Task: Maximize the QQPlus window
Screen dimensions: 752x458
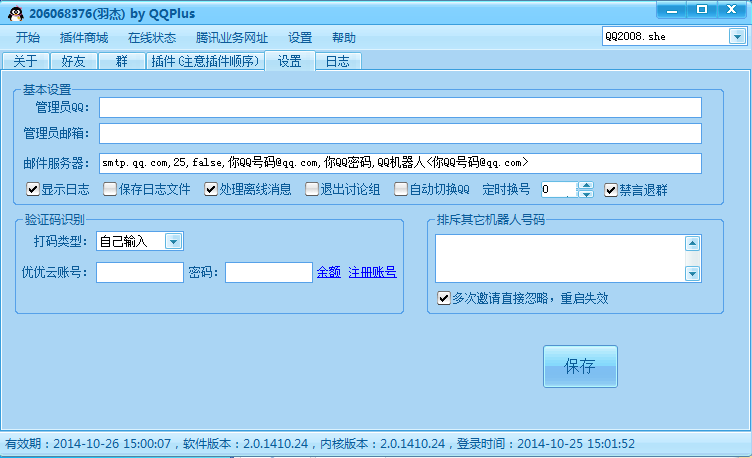Action: (x=702, y=10)
